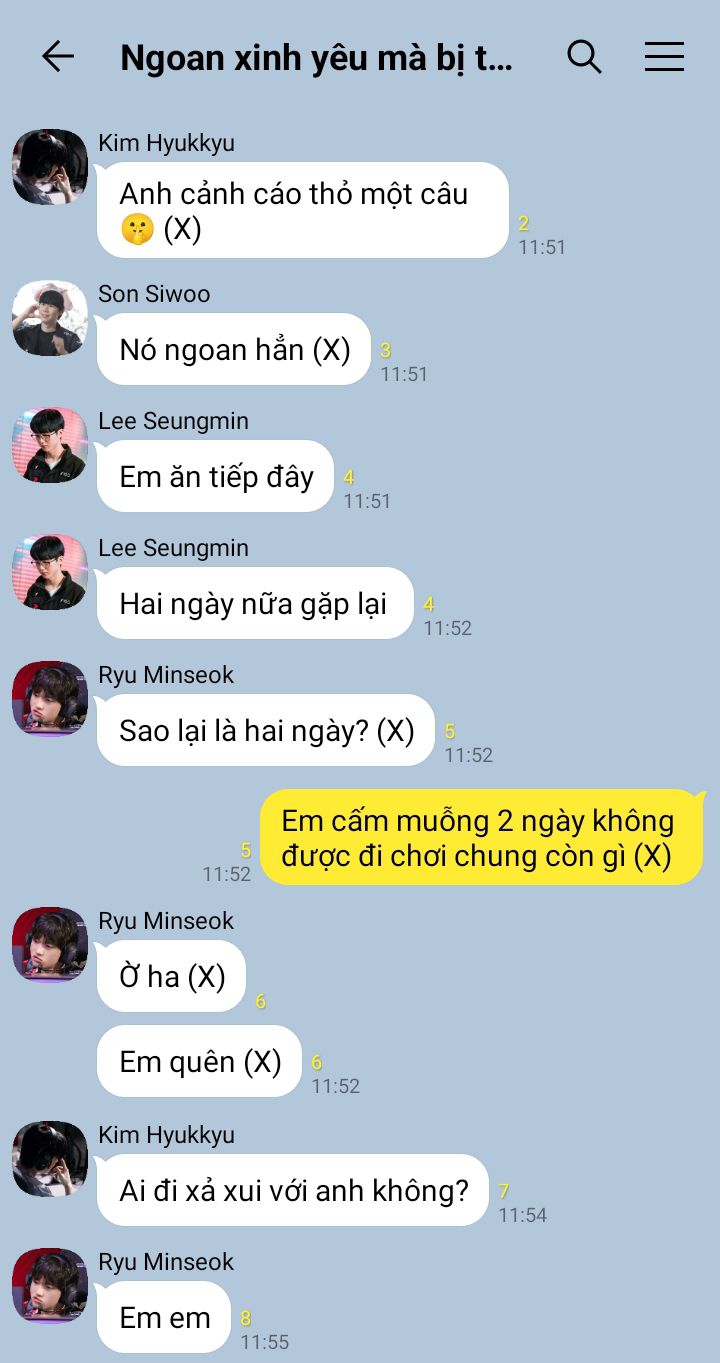
Task: Tap Son Siwoo's profile picture
Action: click(50, 318)
